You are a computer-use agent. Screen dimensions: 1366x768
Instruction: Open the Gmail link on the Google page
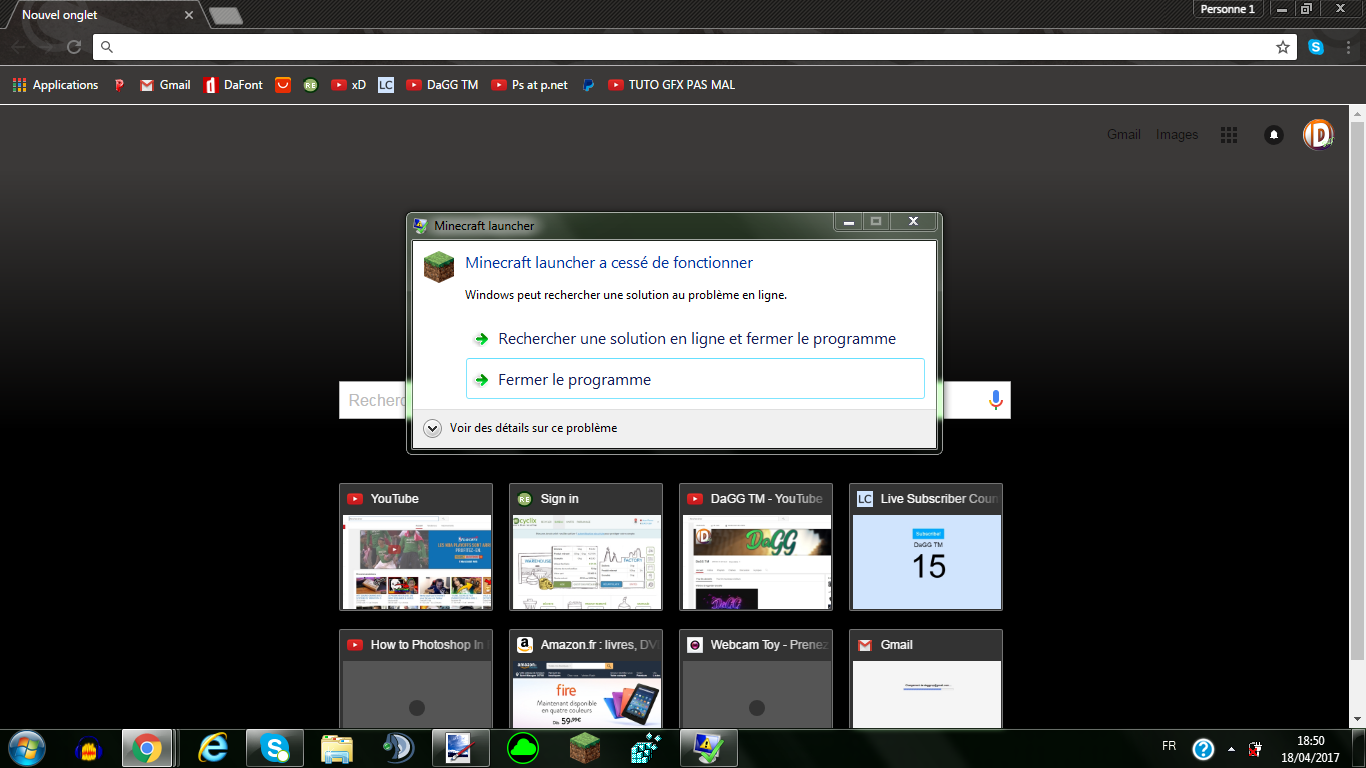(1124, 134)
